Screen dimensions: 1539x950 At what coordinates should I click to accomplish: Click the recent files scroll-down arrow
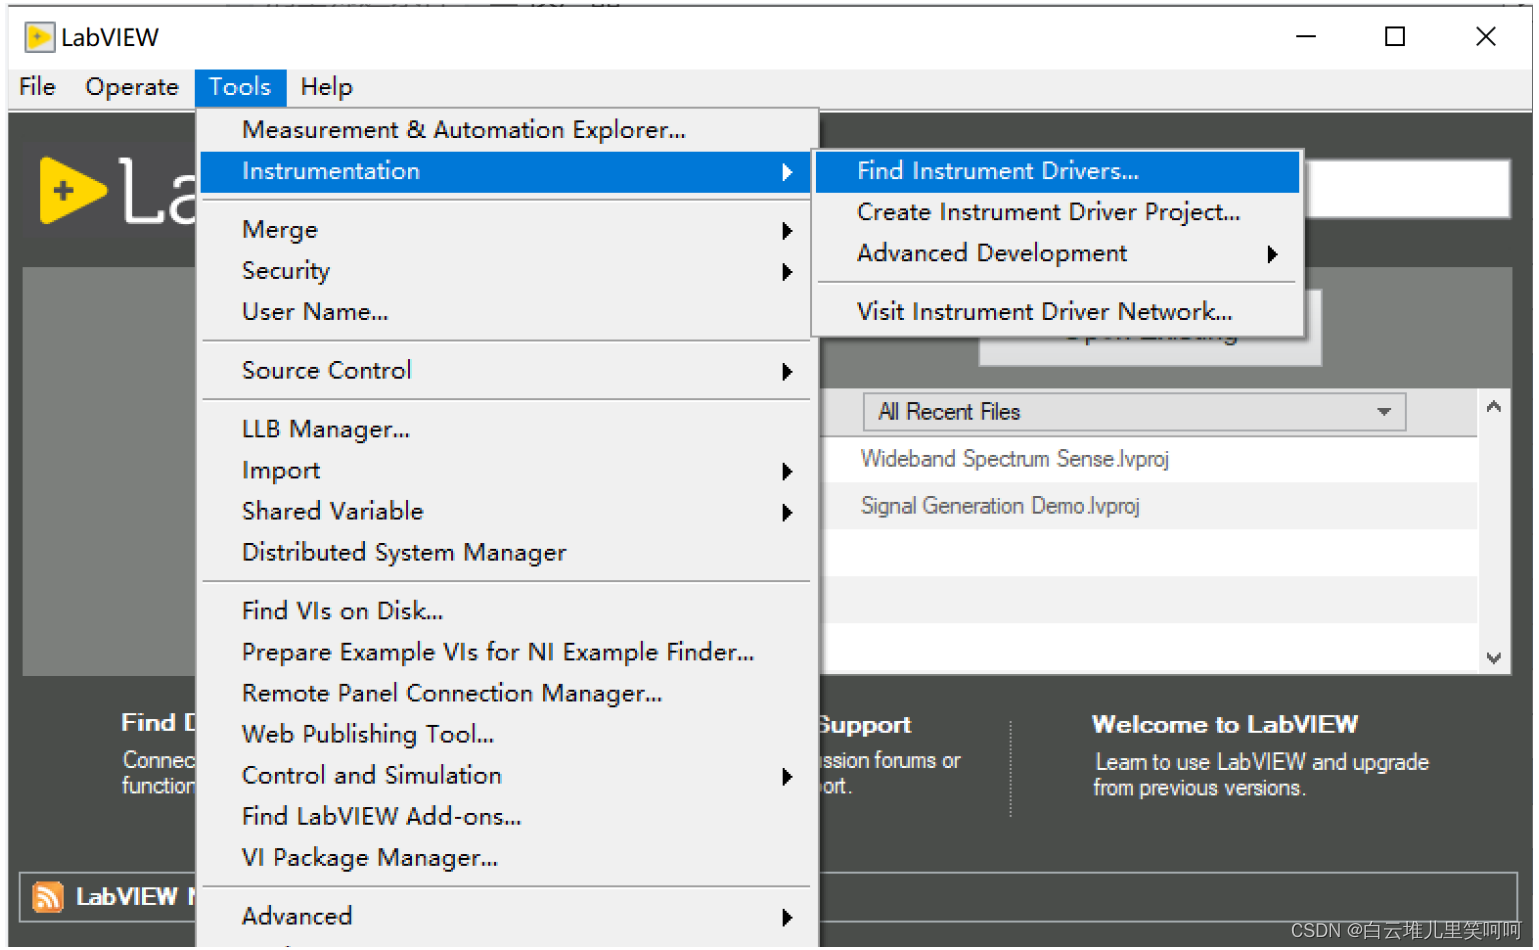click(x=1494, y=658)
